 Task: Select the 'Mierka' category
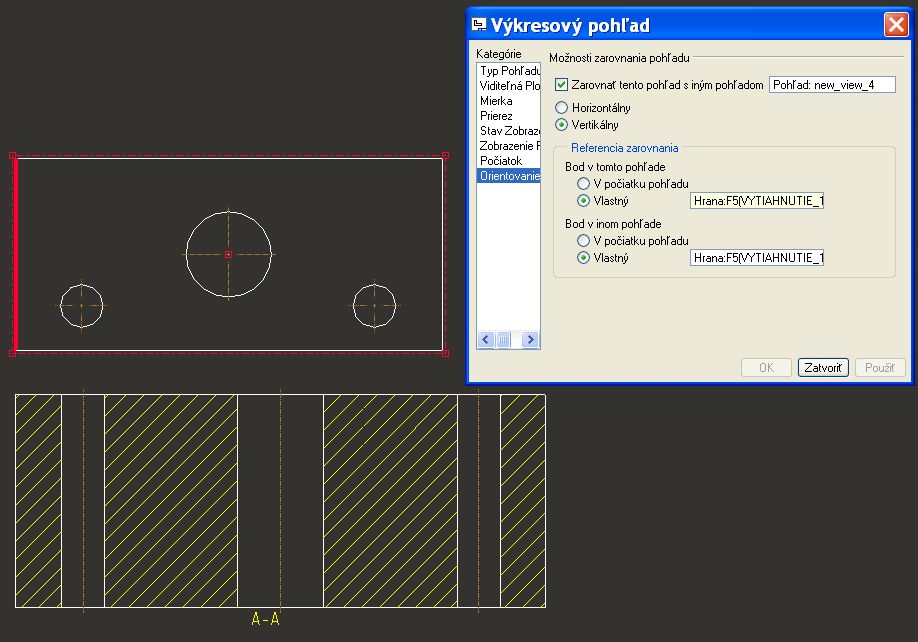tap(509, 101)
